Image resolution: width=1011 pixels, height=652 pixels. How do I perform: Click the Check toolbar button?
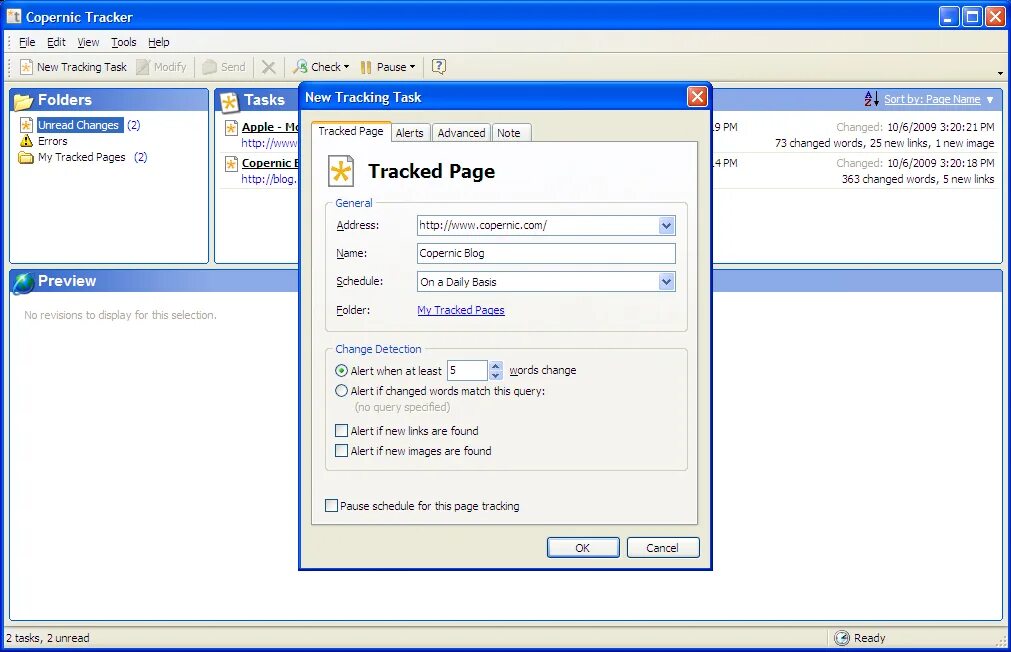[316, 67]
